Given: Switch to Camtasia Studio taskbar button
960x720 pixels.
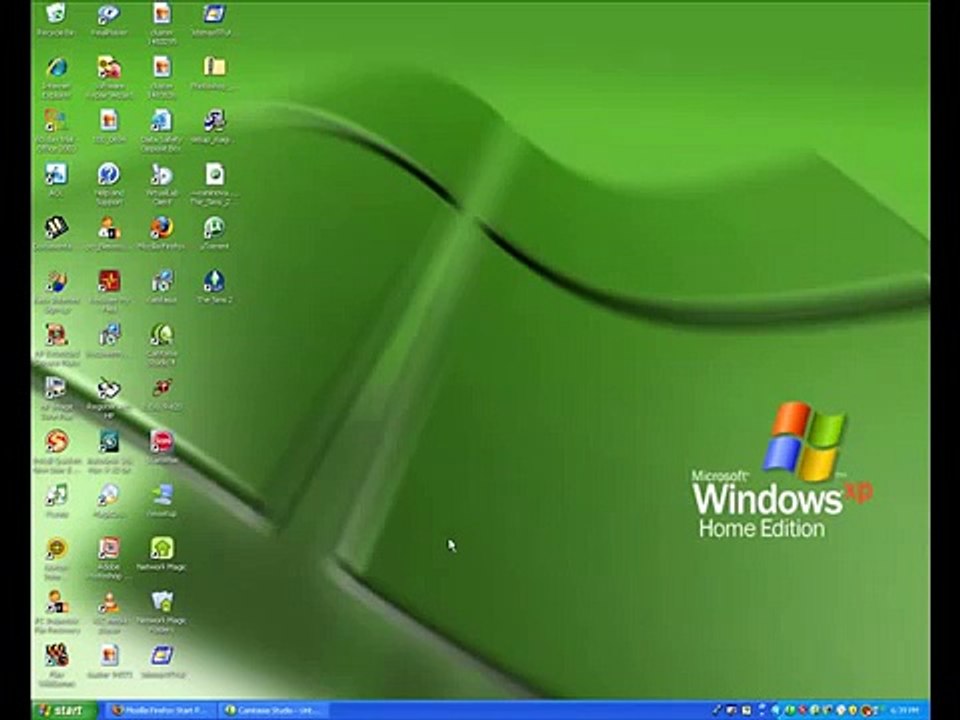Looking at the screenshot, I should click(274, 710).
